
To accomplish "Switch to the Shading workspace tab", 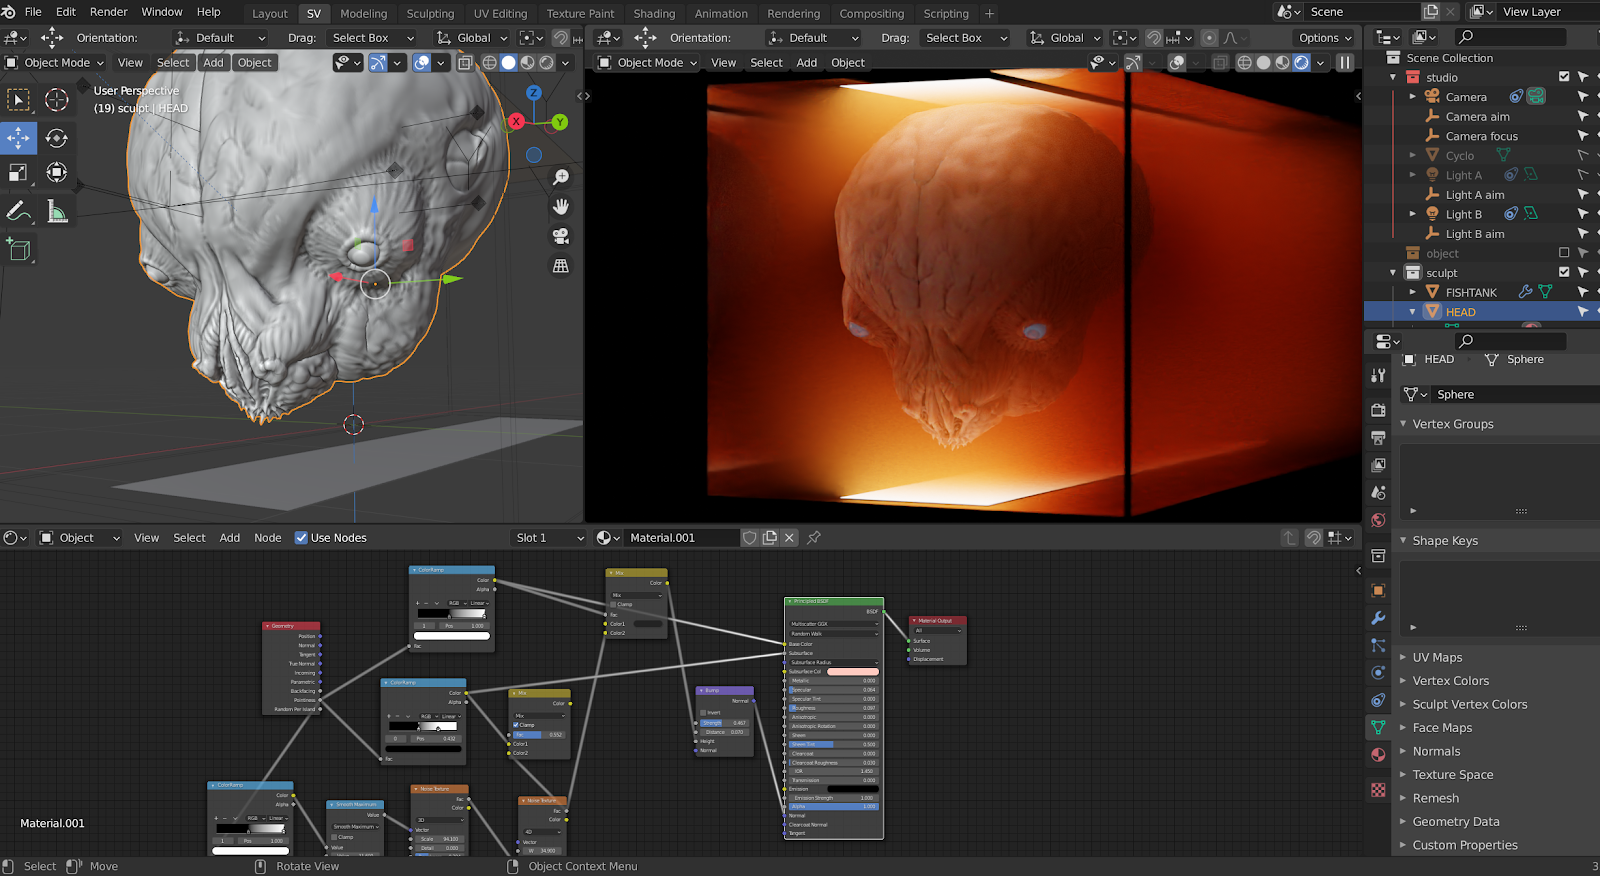I will point(654,14).
